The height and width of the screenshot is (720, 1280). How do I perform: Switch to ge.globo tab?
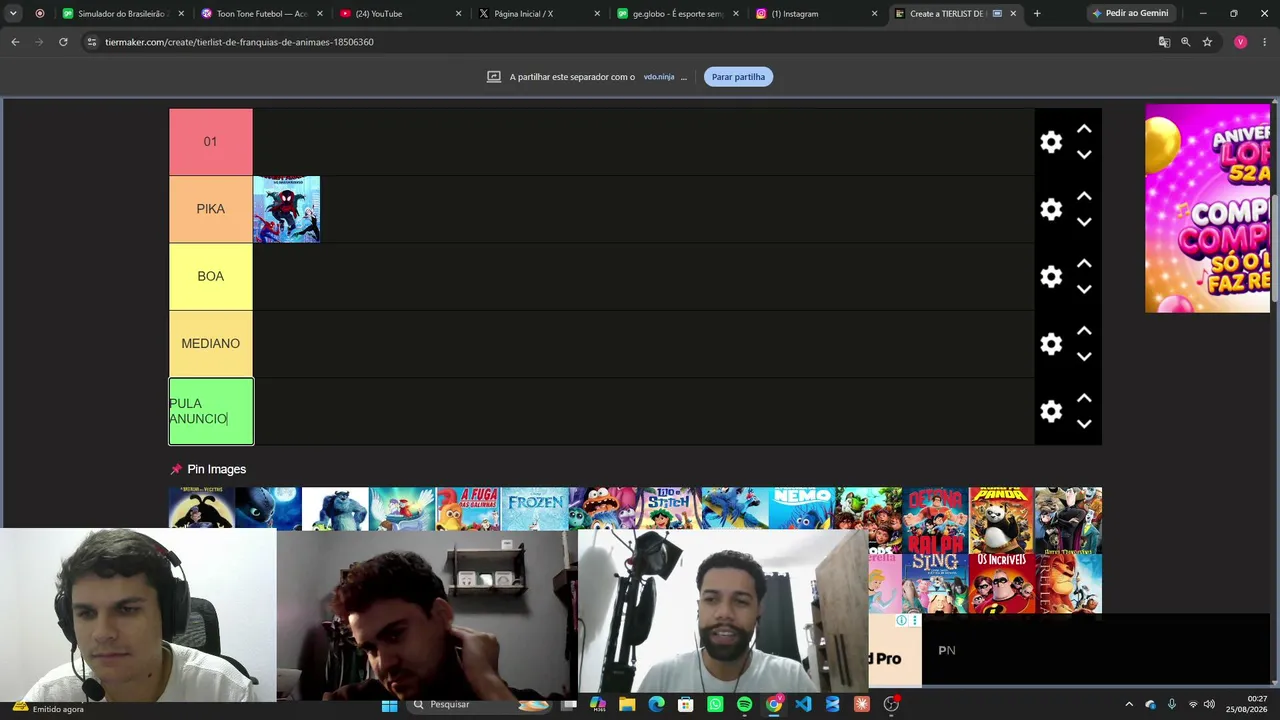[x=678, y=14]
